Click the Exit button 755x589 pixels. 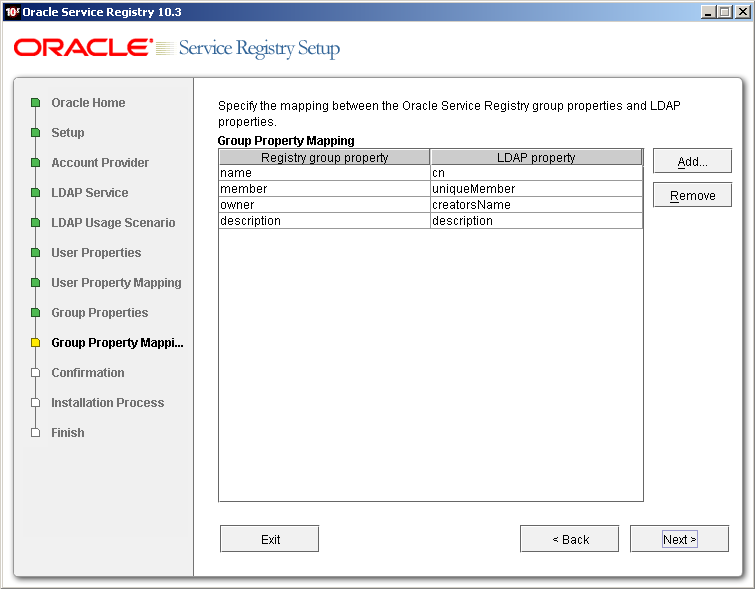(x=270, y=539)
